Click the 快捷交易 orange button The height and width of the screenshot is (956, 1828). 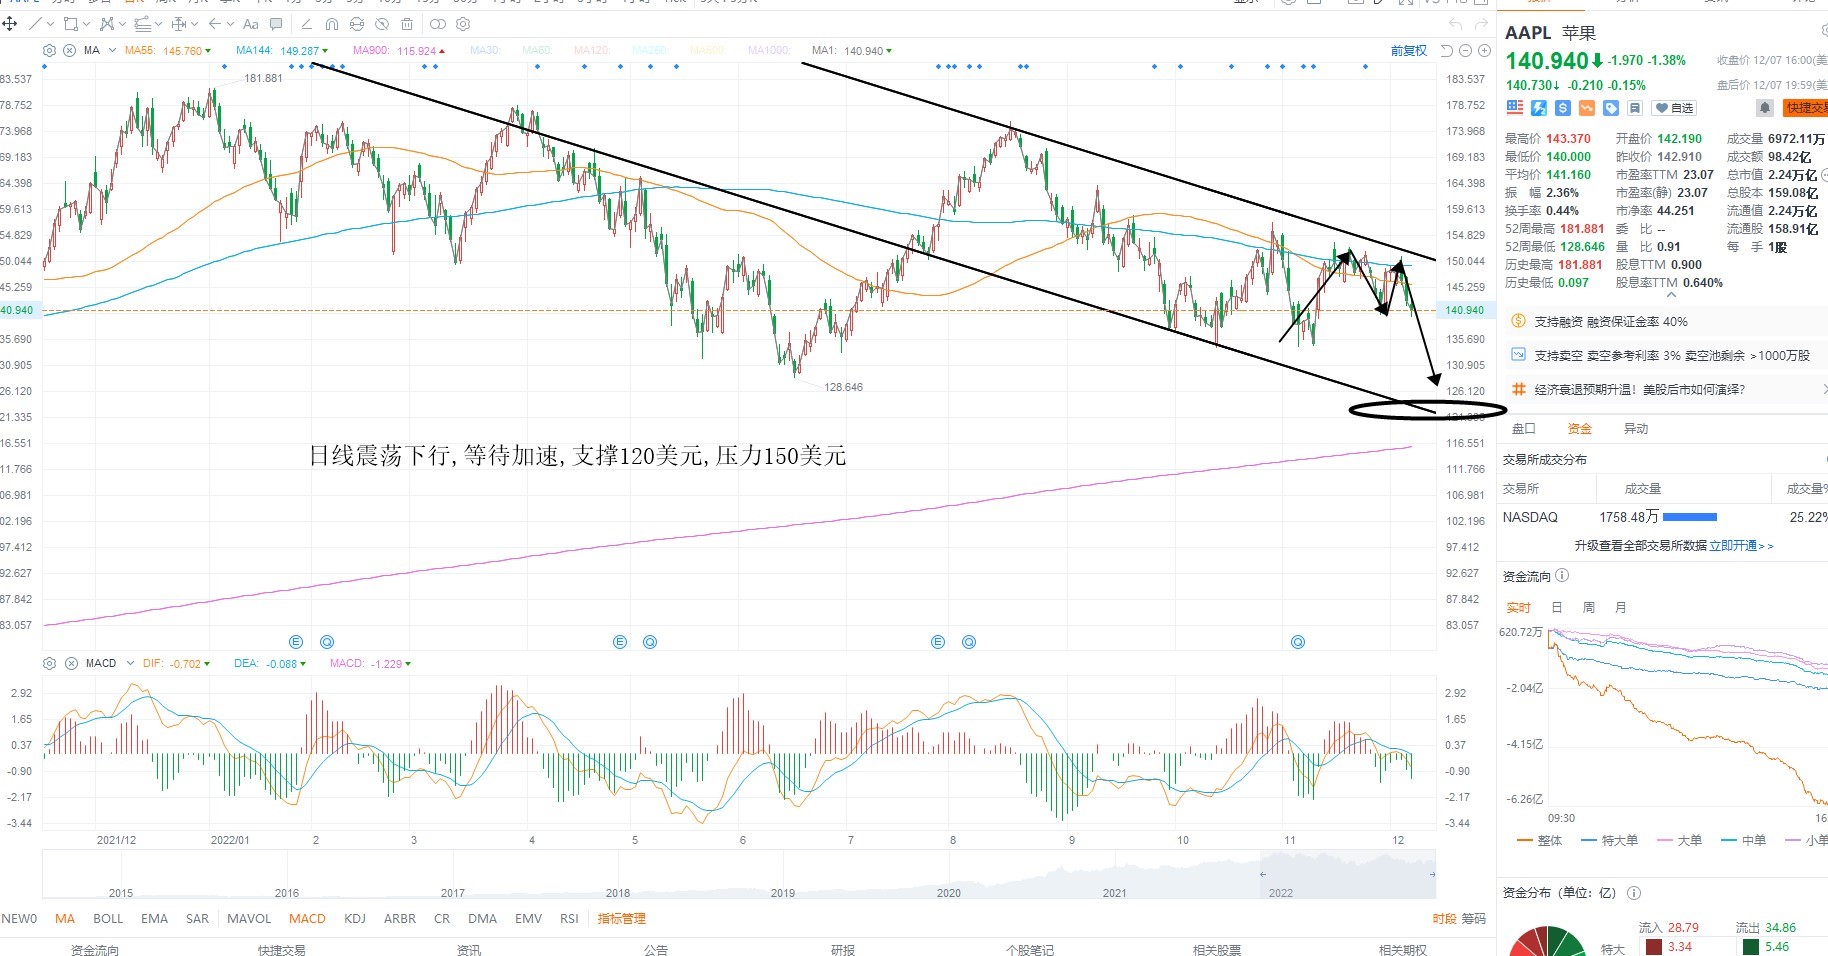(1806, 108)
